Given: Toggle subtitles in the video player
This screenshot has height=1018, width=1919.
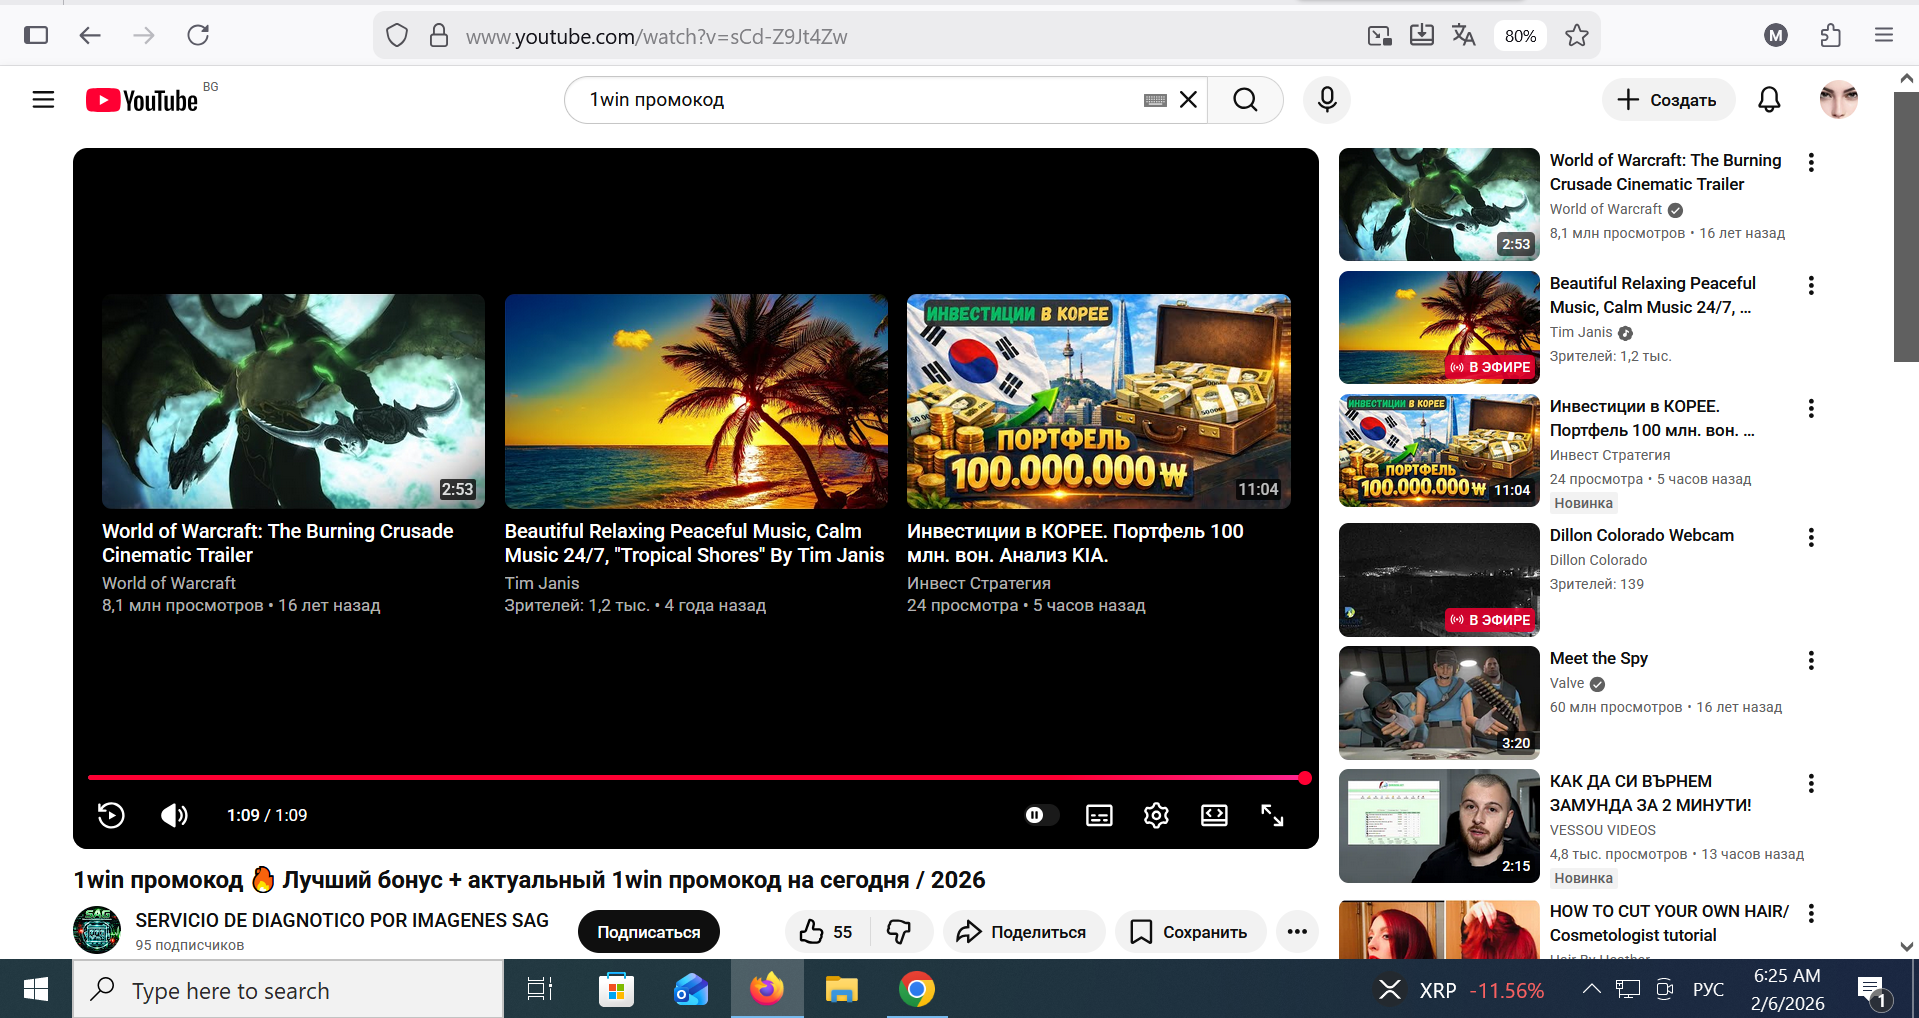Looking at the screenshot, I should (1099, 815).
